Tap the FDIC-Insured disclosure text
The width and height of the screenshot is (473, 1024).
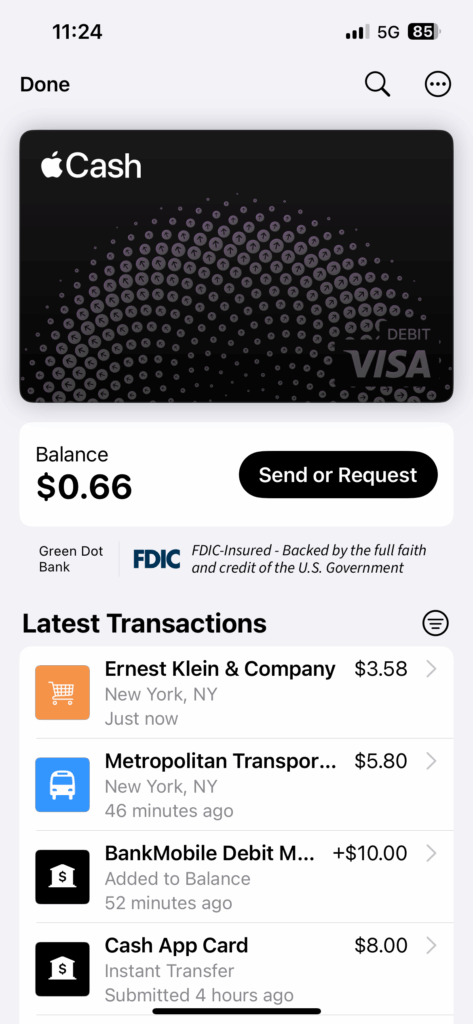click(x=309, y=559)
